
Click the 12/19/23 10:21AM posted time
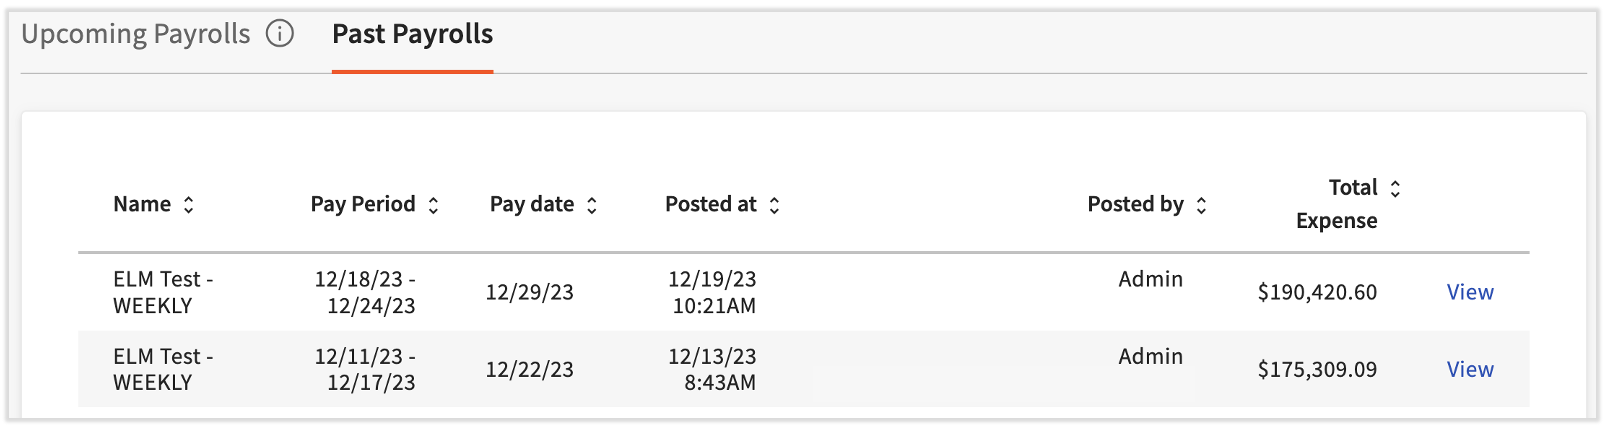coord(712,292)
